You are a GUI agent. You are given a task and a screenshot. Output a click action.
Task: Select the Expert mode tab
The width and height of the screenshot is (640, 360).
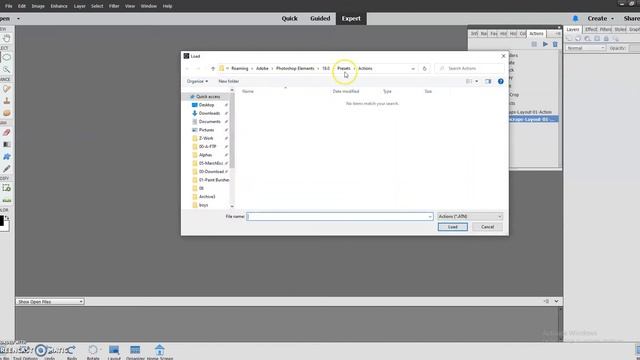click(x=351, y=18)
